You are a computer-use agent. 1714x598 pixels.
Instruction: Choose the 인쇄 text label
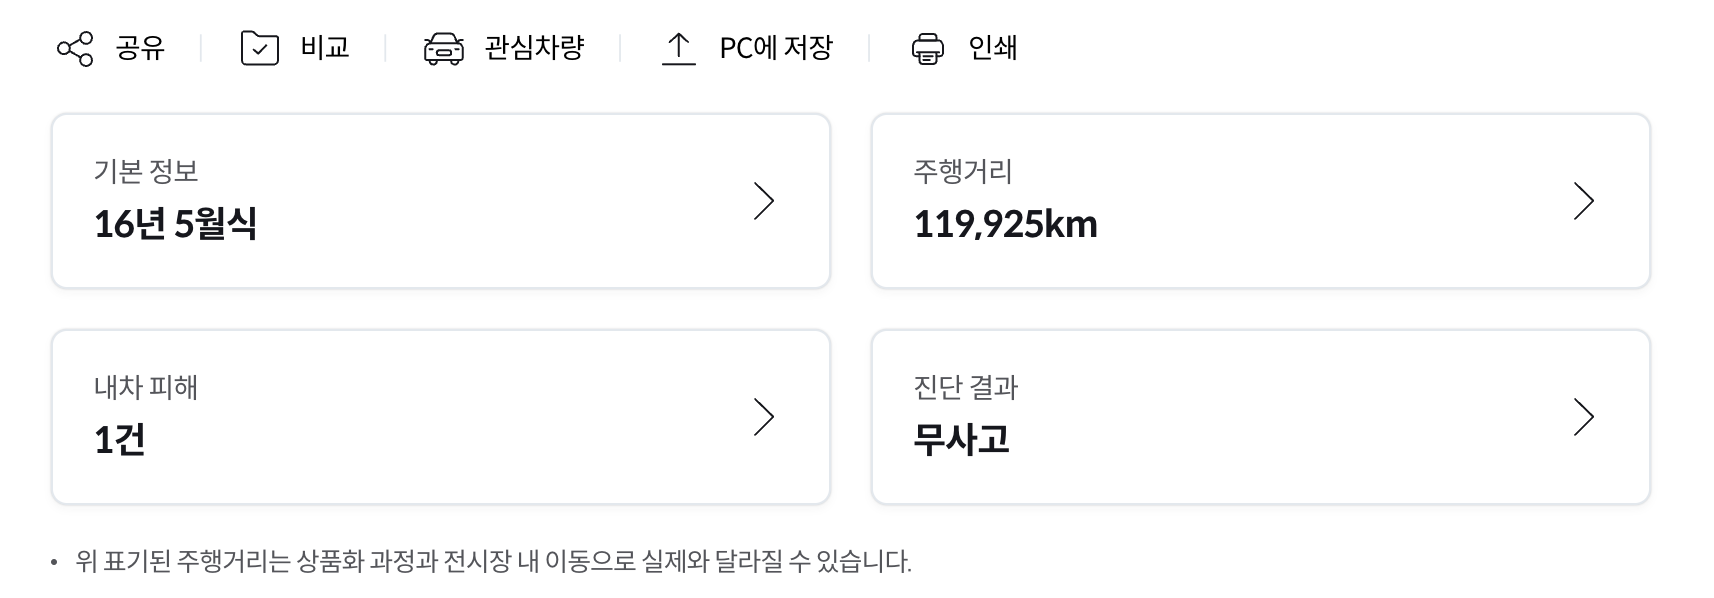pos(993,48)
